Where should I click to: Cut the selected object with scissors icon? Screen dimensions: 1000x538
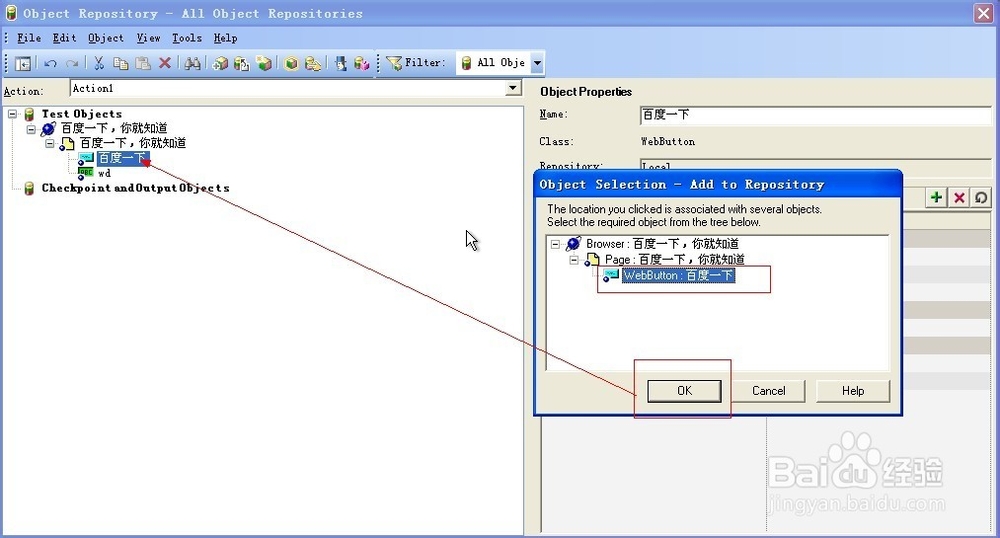click(x=98, y=62)
